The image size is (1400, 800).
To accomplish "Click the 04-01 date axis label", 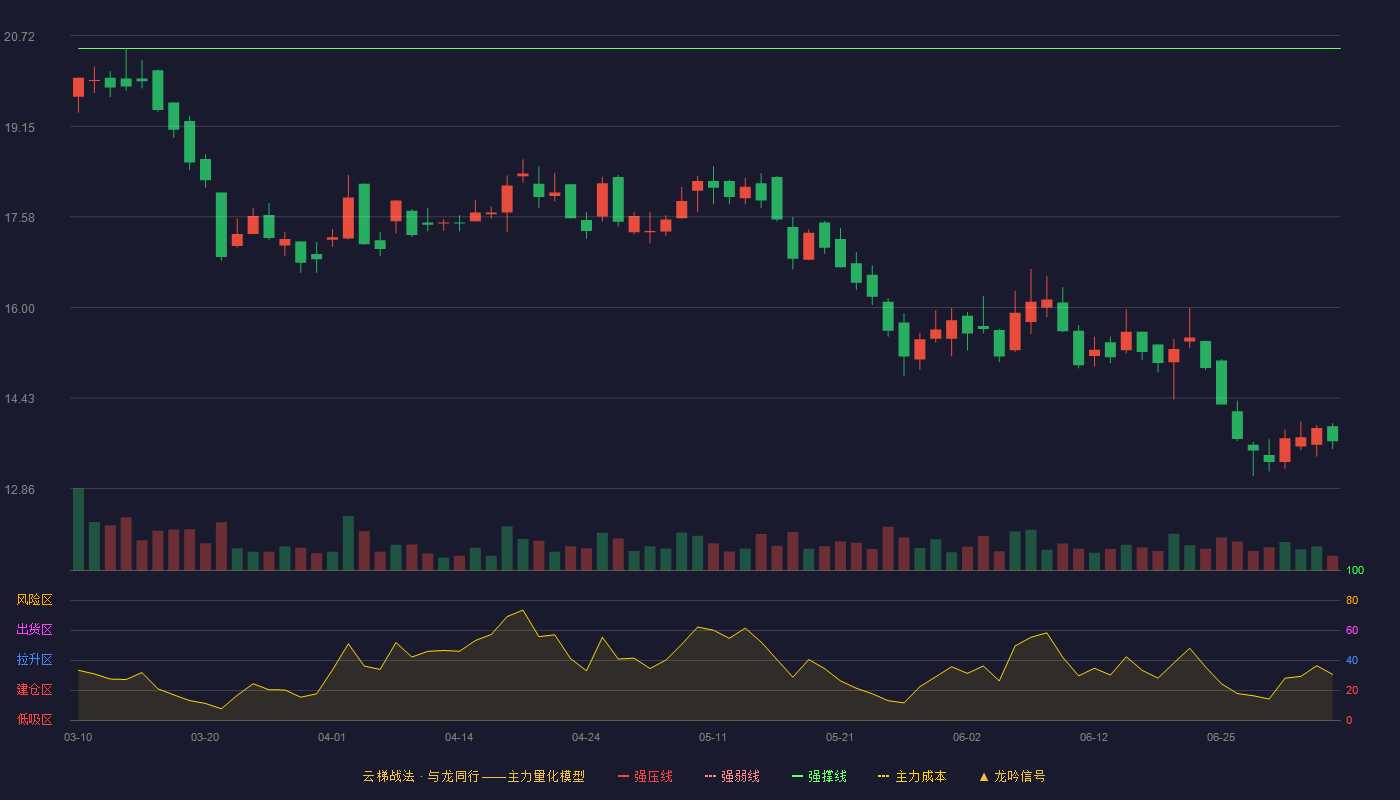I will [332, 737].
